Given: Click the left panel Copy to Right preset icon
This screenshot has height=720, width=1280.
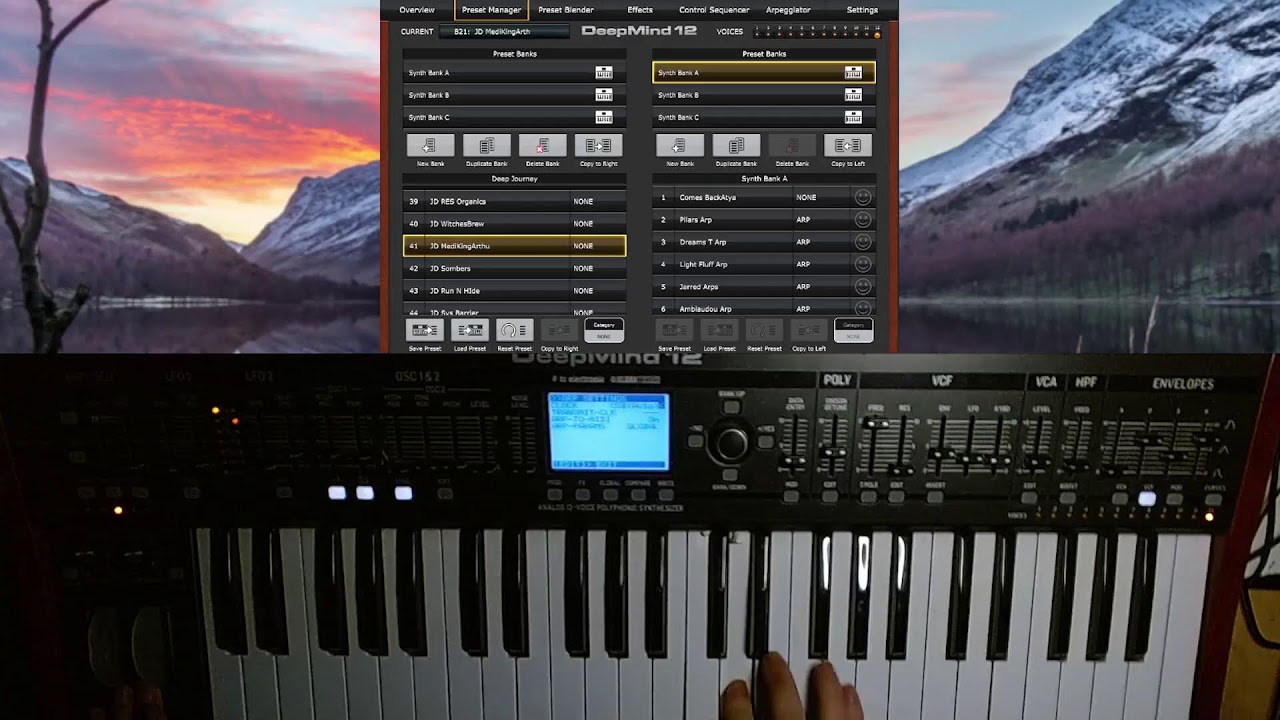Looking at the screenshot, I should click(559, 330).
